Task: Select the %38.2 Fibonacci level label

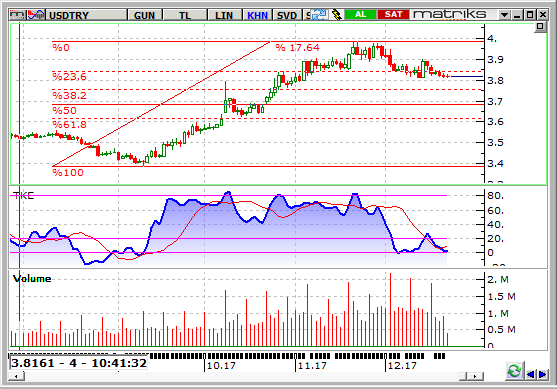Action: [69, 95]
